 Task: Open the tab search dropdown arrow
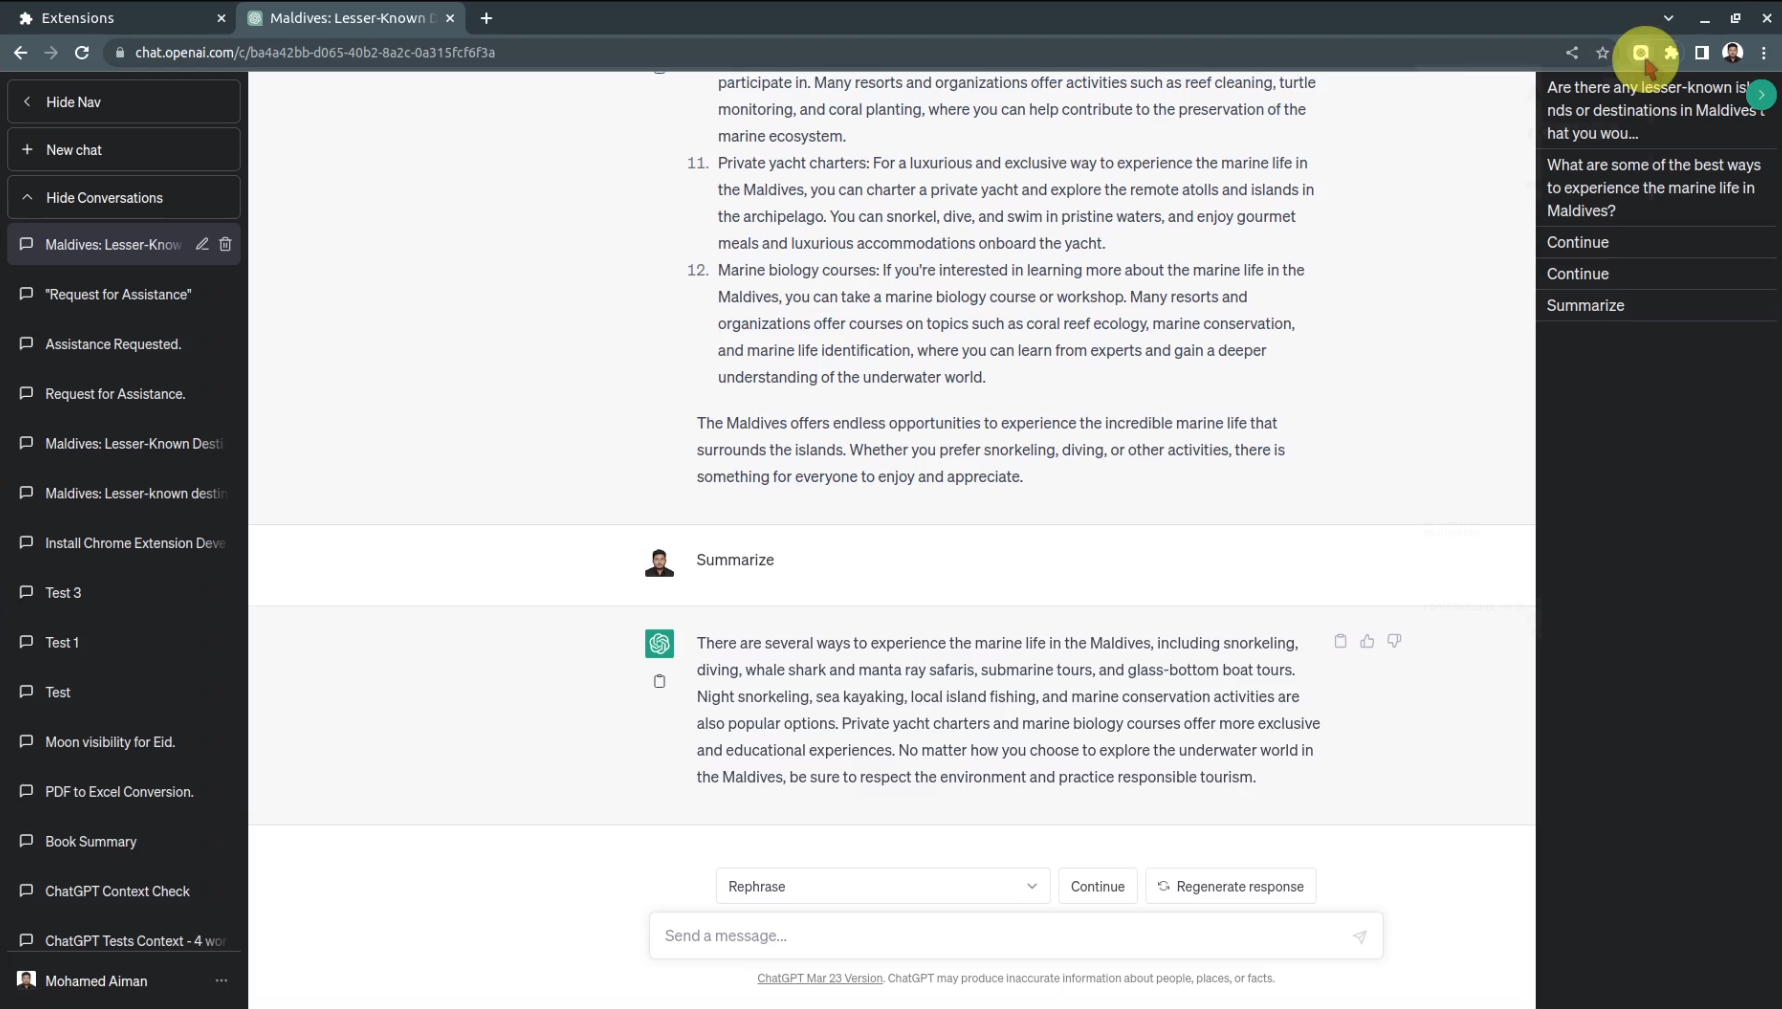[x=1668, y=18]
